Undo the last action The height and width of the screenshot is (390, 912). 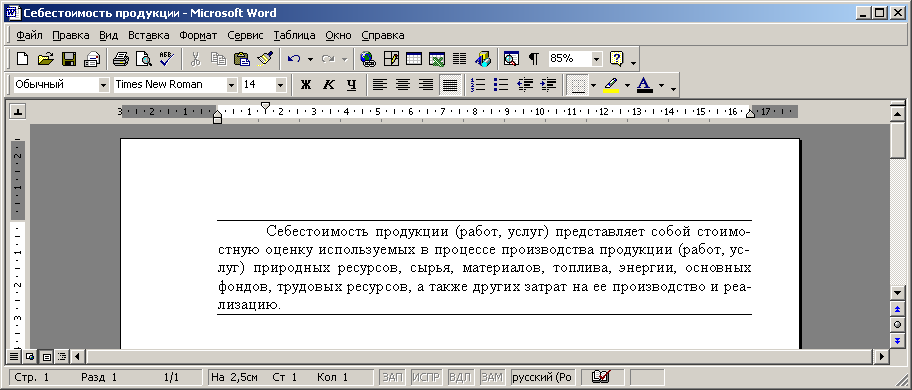click(294, 59)
